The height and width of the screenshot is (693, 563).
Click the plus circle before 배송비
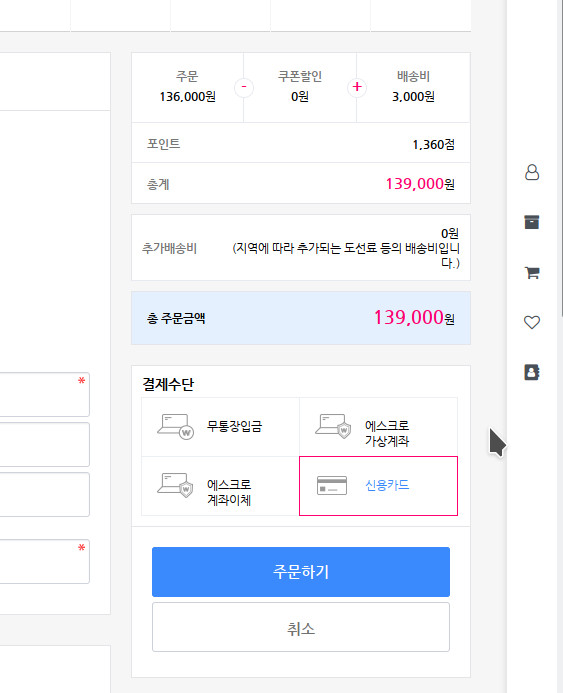click(x=357, y=87)
